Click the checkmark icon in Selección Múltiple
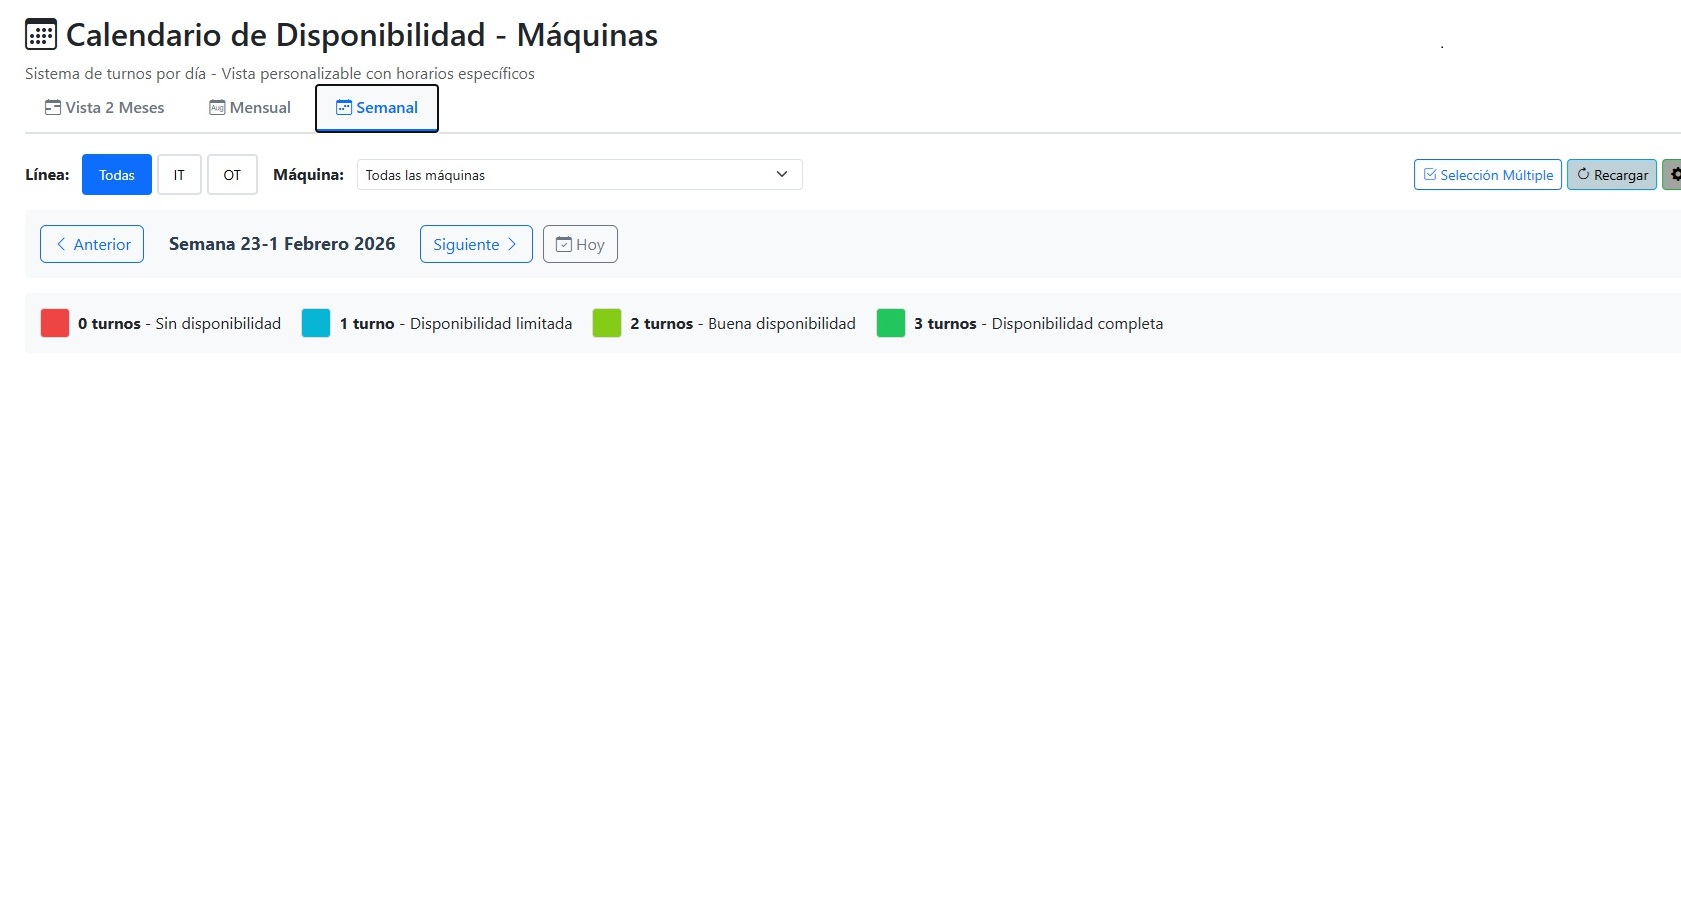 tap(1430, 173)
